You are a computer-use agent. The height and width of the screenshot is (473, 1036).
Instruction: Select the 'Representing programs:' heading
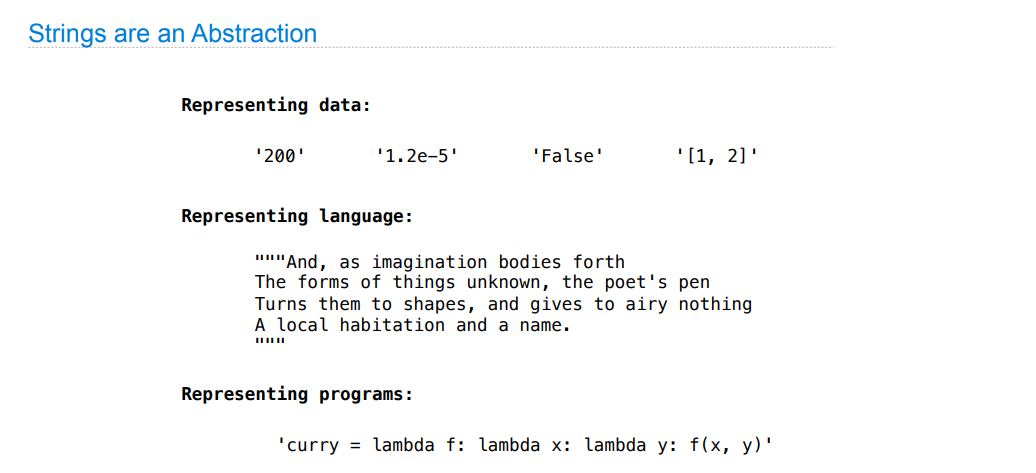(x=297, y=394)
